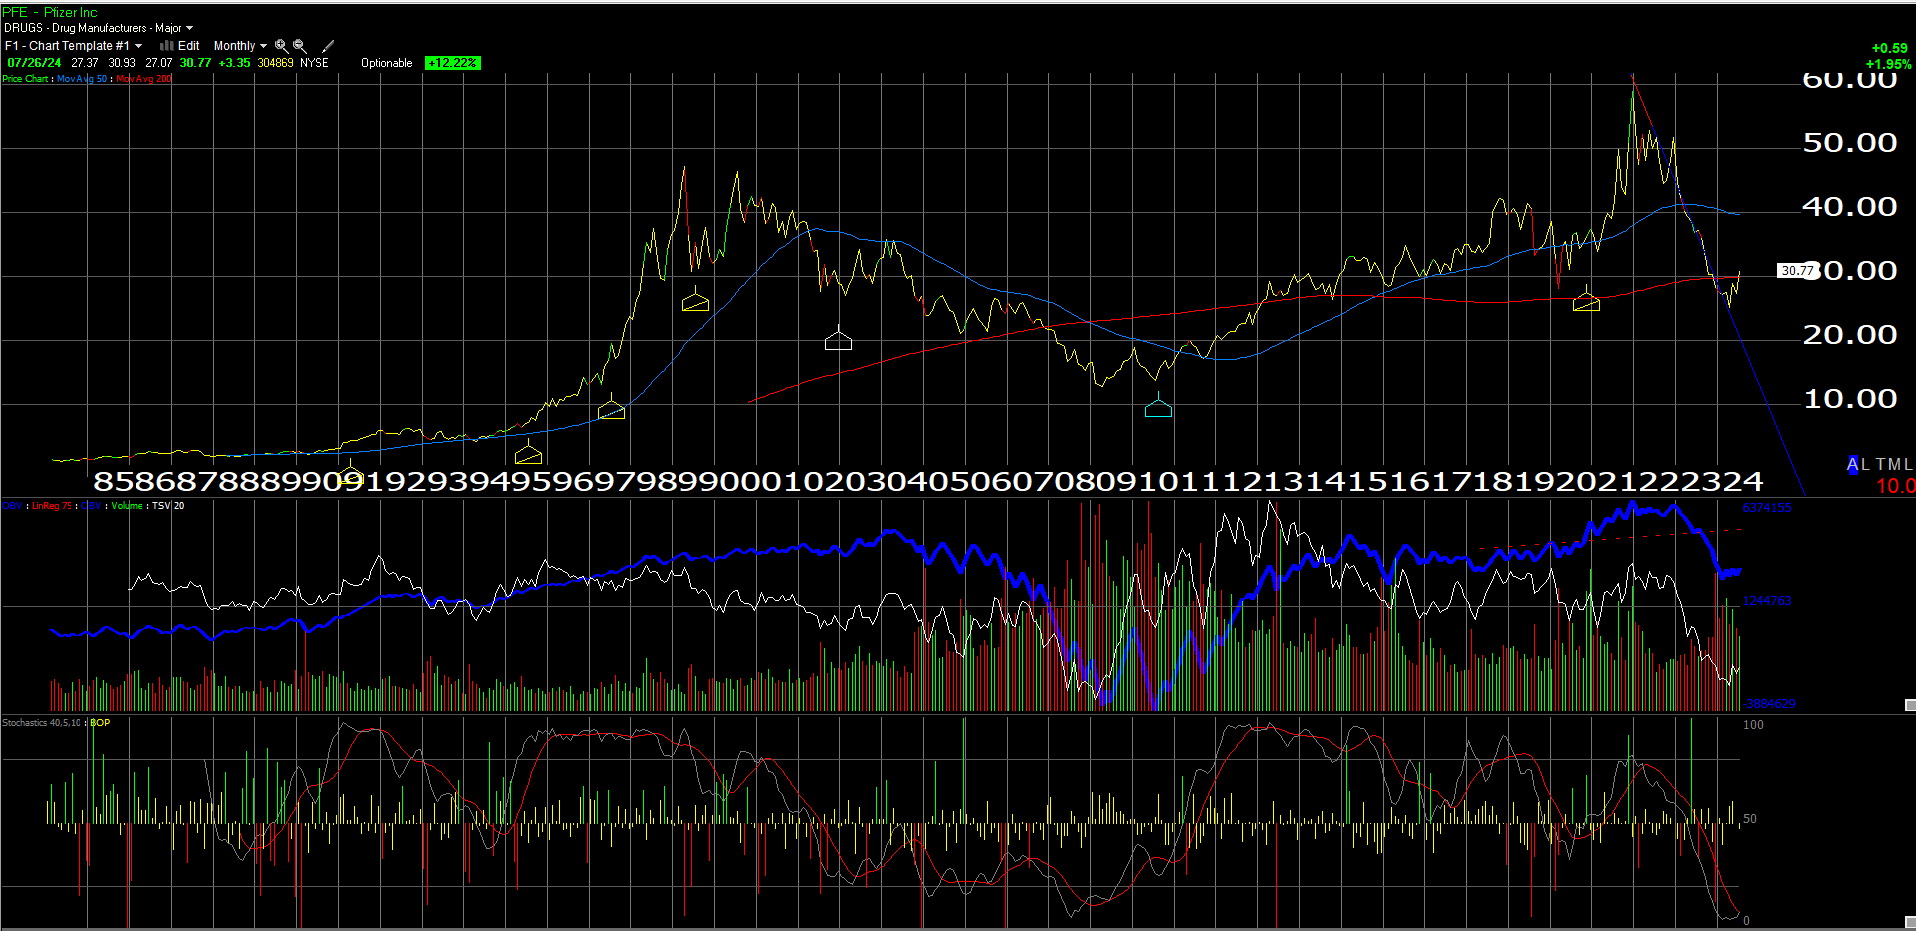This screenshot has width=1916, height=931.
Task: Click the Stochastics 40,5,10 indicator label
Action: pyautogui.click(x=41, y=723)
